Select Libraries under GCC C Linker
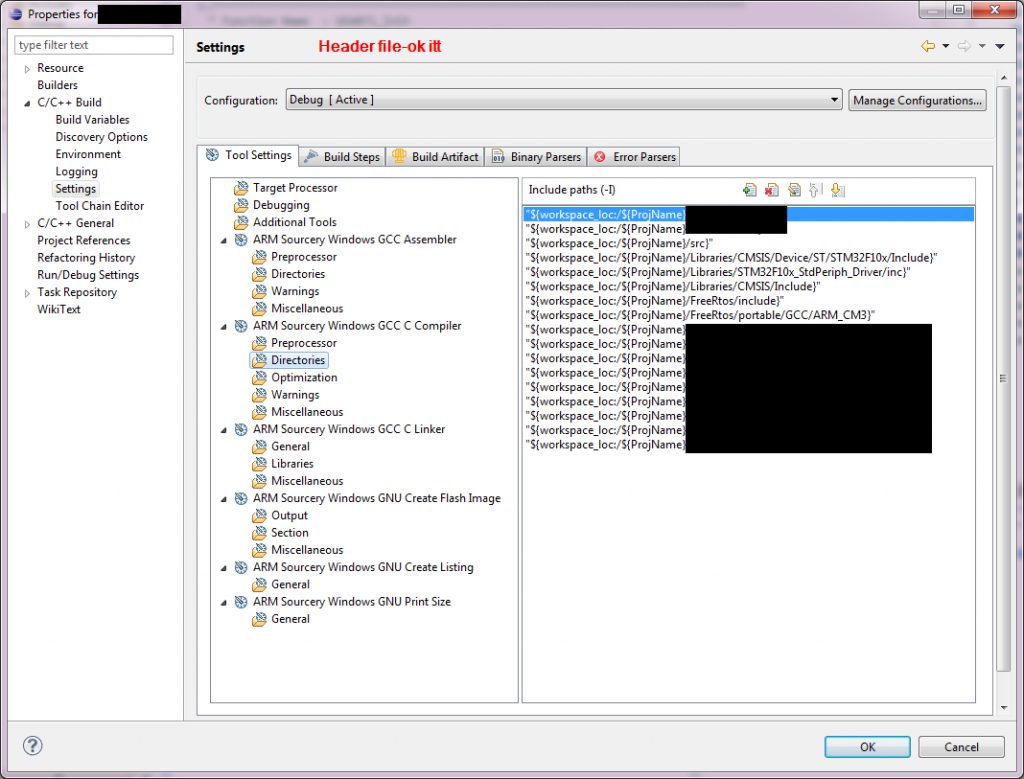 coord(292,464)
